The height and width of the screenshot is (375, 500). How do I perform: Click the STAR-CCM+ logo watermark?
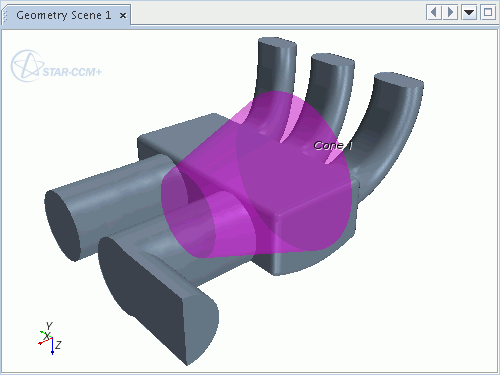(56, 67)
